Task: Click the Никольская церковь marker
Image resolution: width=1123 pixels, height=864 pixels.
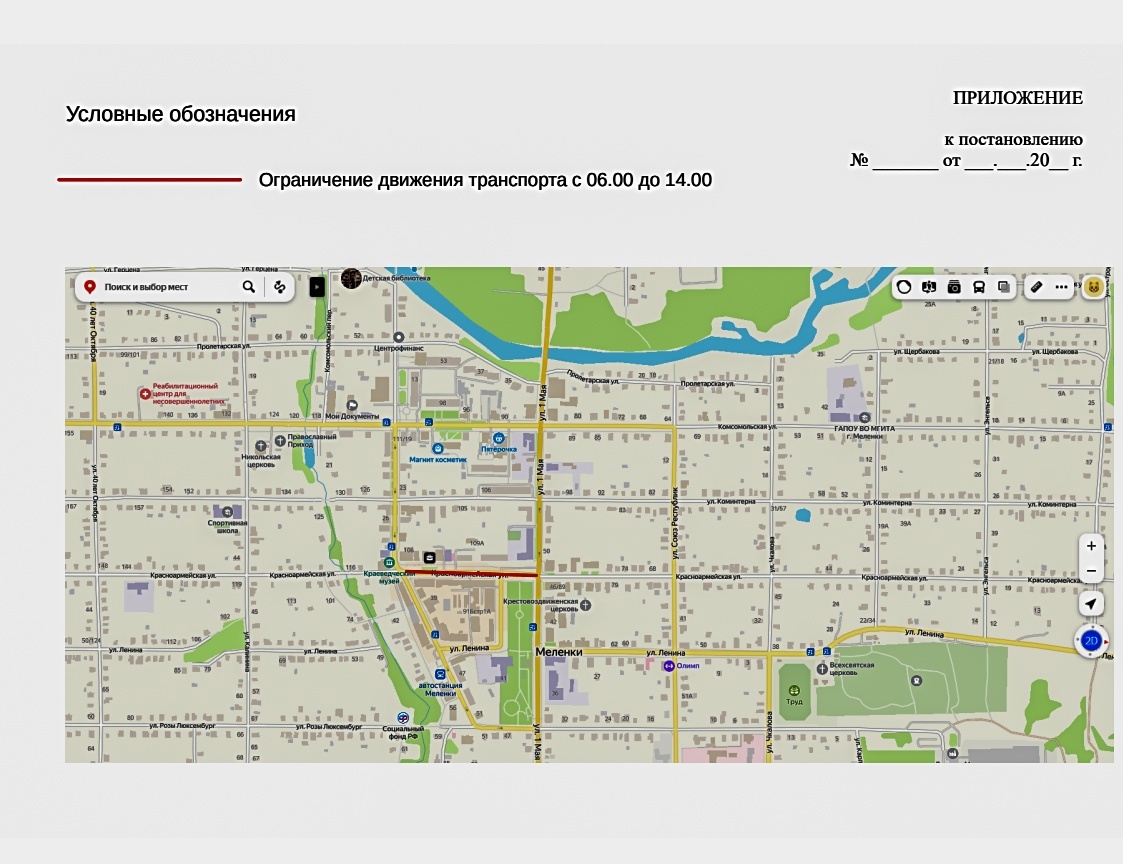Action: [x=261, y=446]
